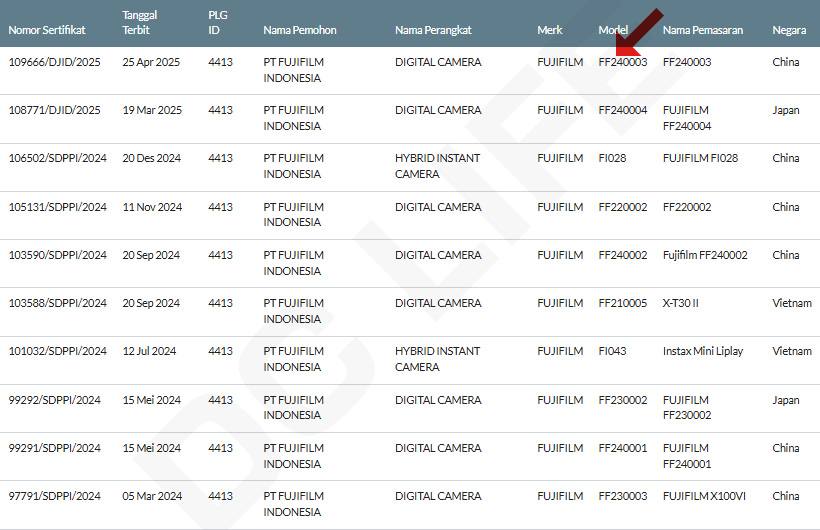Click model cell FI043
820x530 pixels.
(x=612, y=351)
